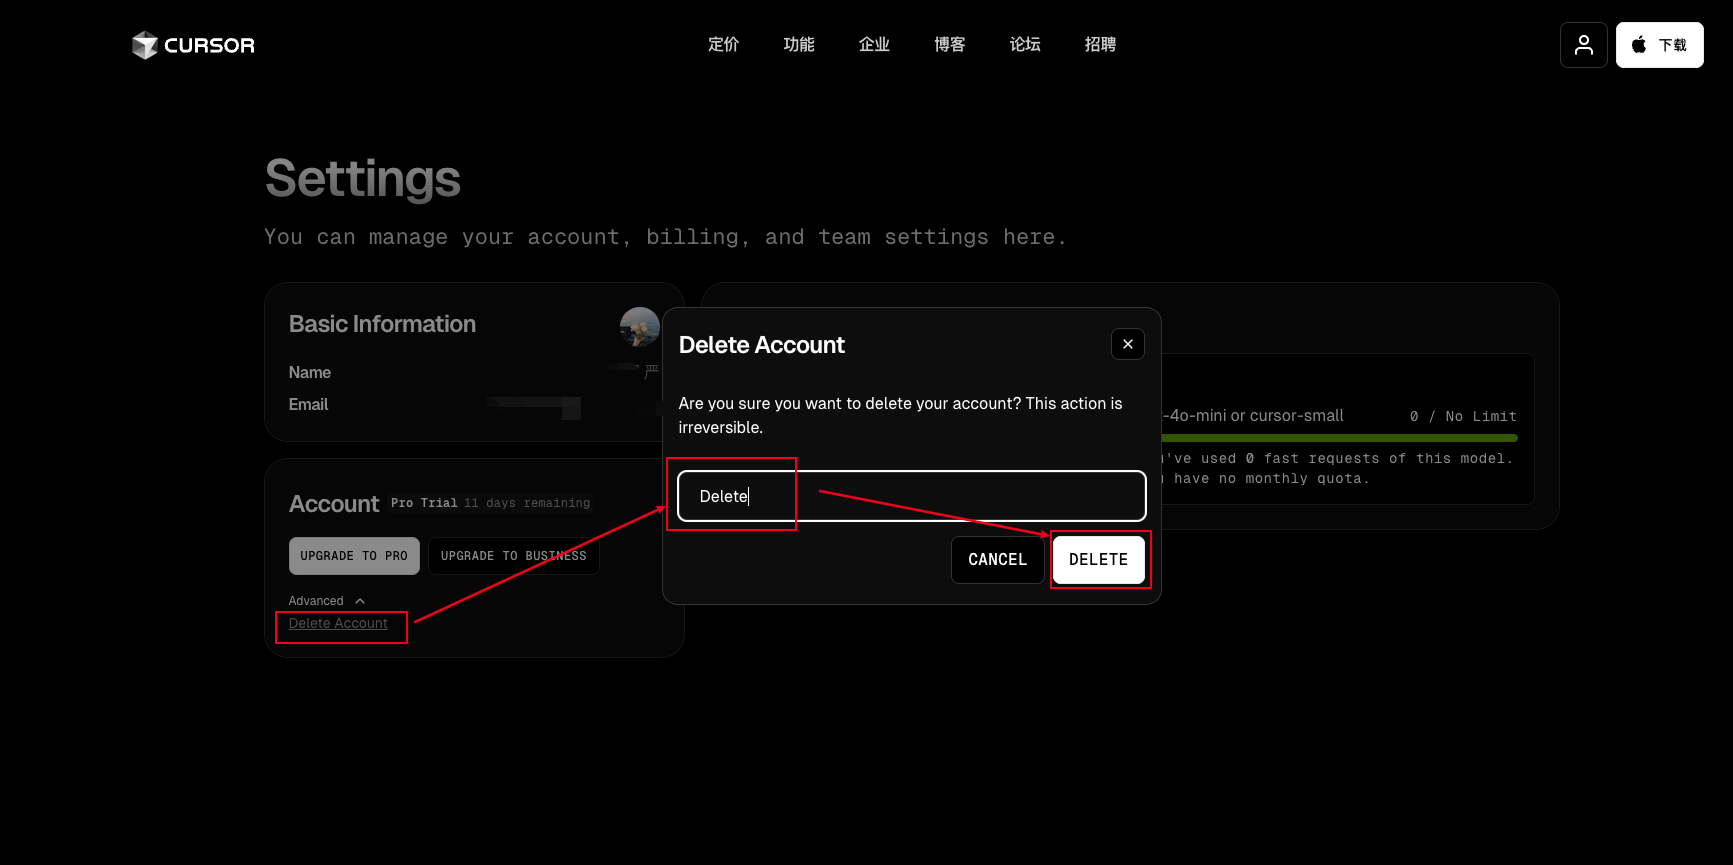Visit the 论坛 forum nav link
Viewport: 1733px width, 865px height.
click(x=1025, y=44)
